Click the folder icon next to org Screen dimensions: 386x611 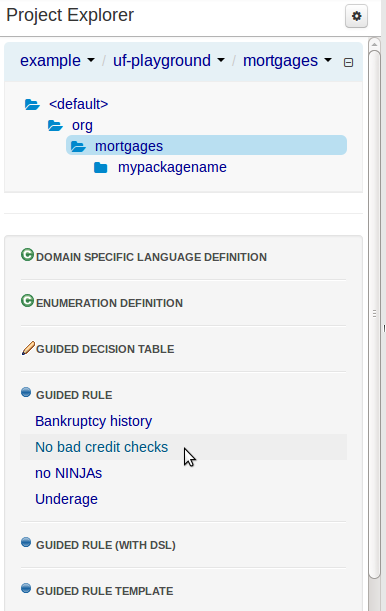point(55,125)
